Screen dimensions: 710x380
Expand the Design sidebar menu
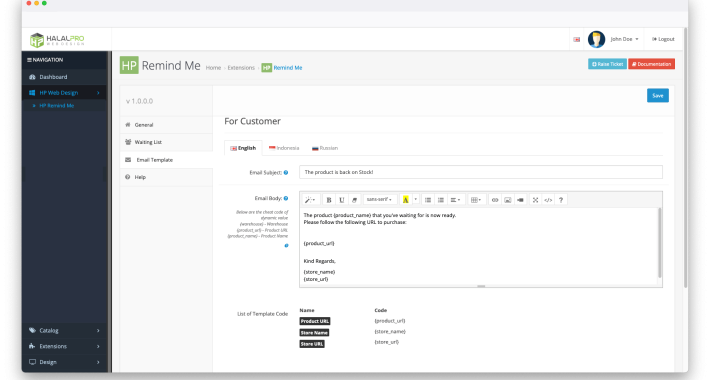pos(64,362)
